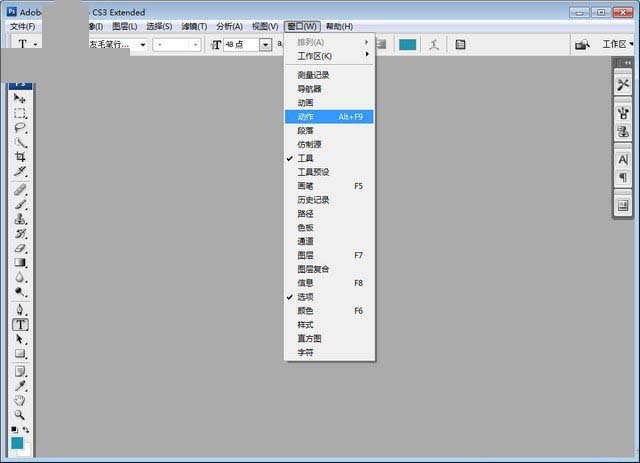Open the font family dropdown
The height and width of the screenshot is (463, 640).
(x=142, y=45)
